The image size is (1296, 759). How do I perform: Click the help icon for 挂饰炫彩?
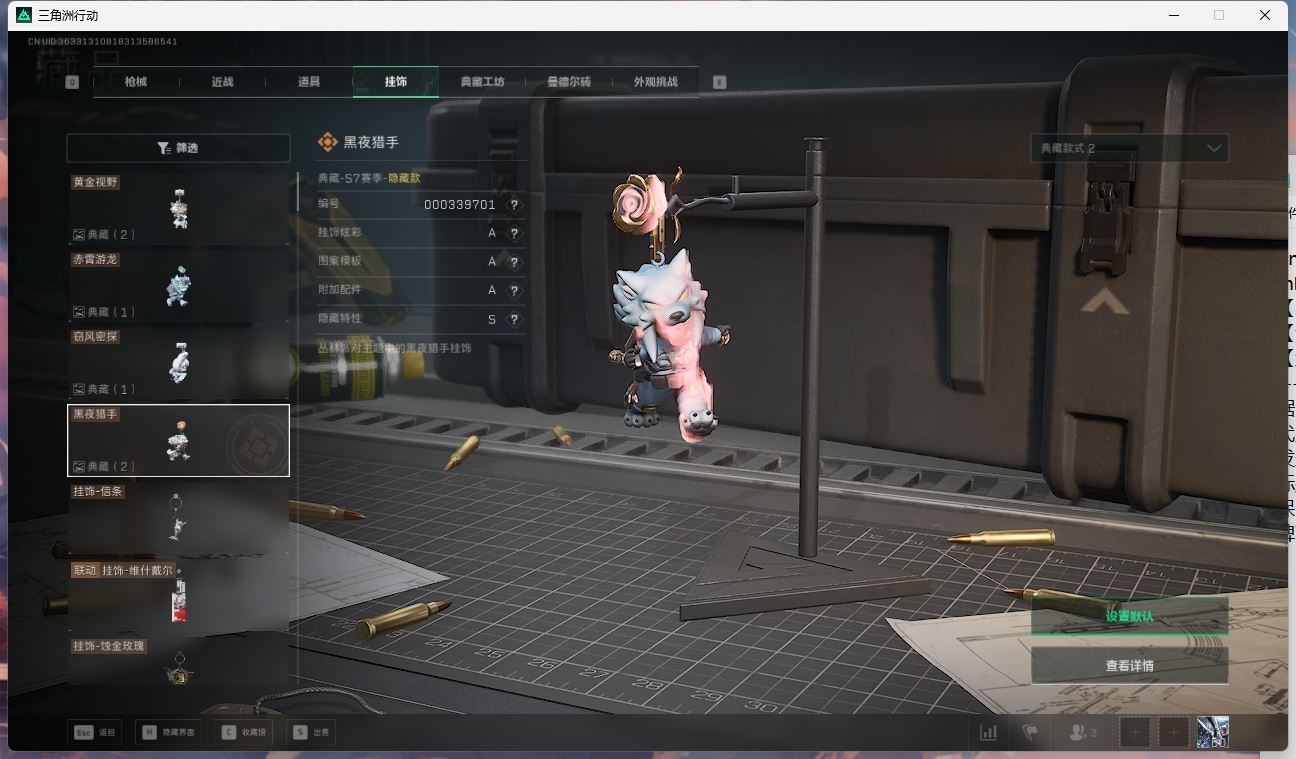514,234
